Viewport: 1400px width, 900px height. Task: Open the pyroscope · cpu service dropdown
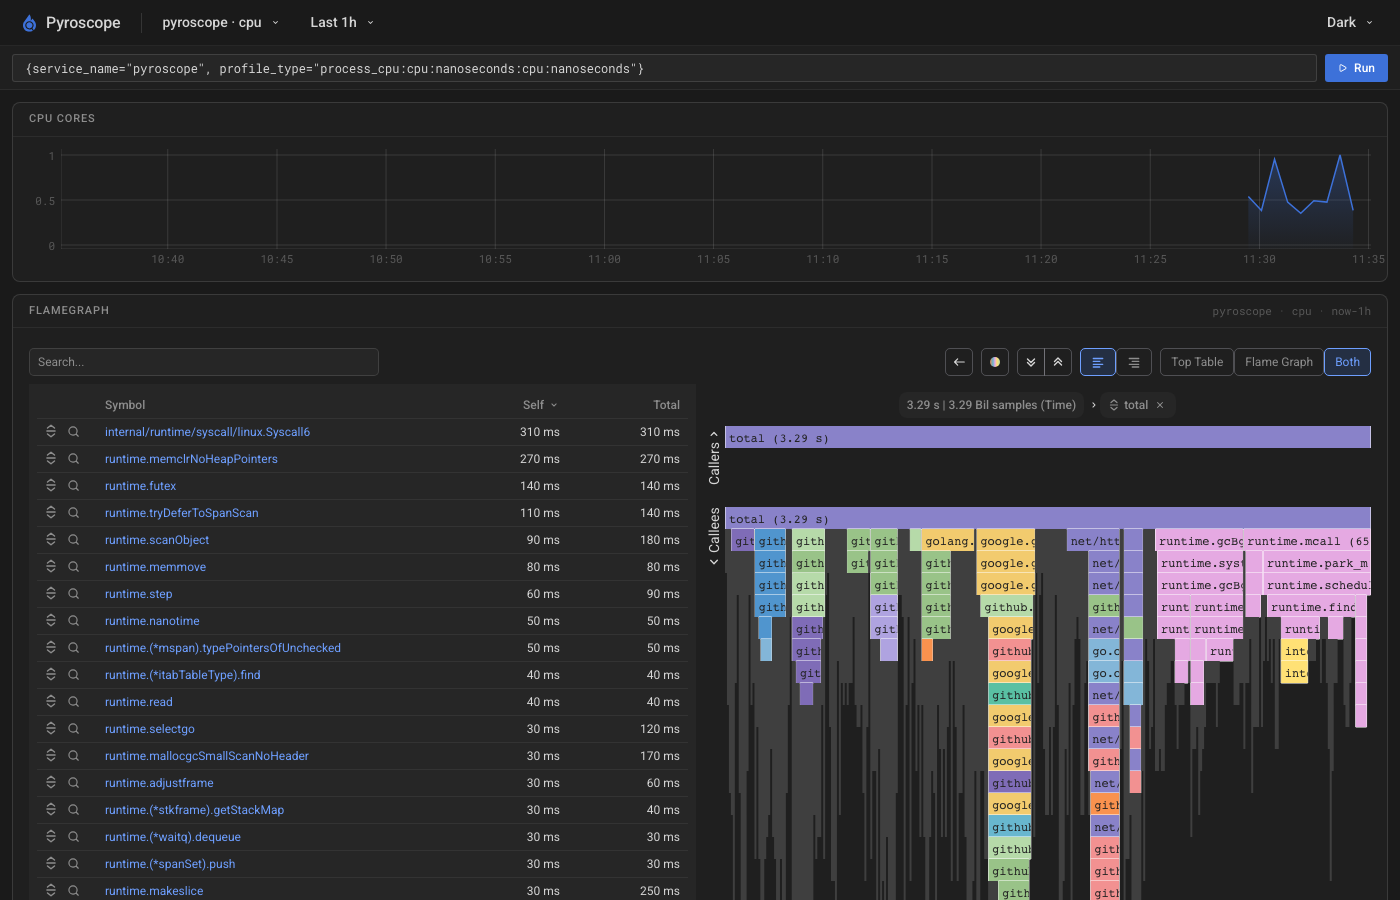(x=220, y=22)
